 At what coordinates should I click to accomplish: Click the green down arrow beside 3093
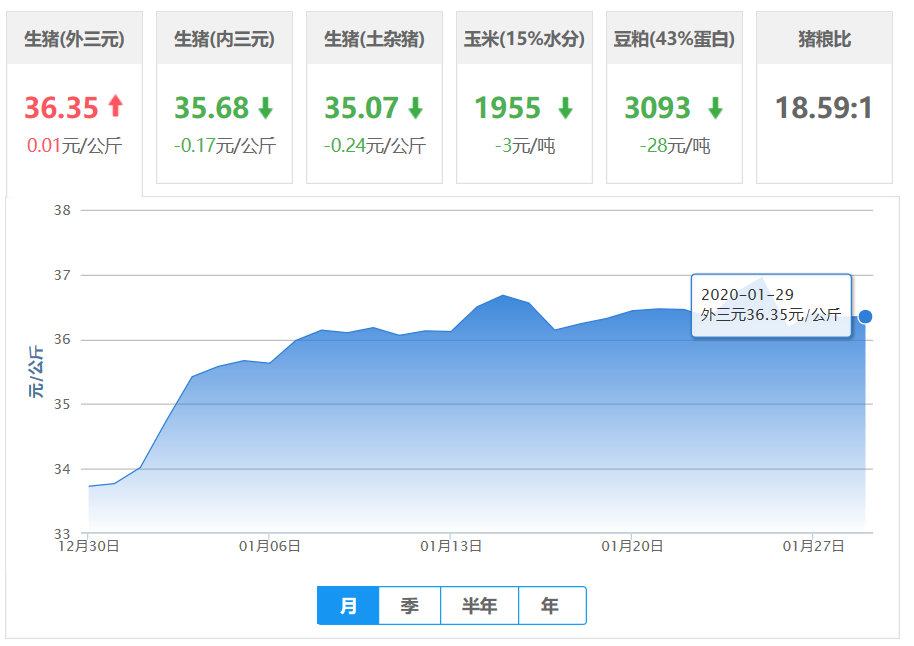(715, 107)
